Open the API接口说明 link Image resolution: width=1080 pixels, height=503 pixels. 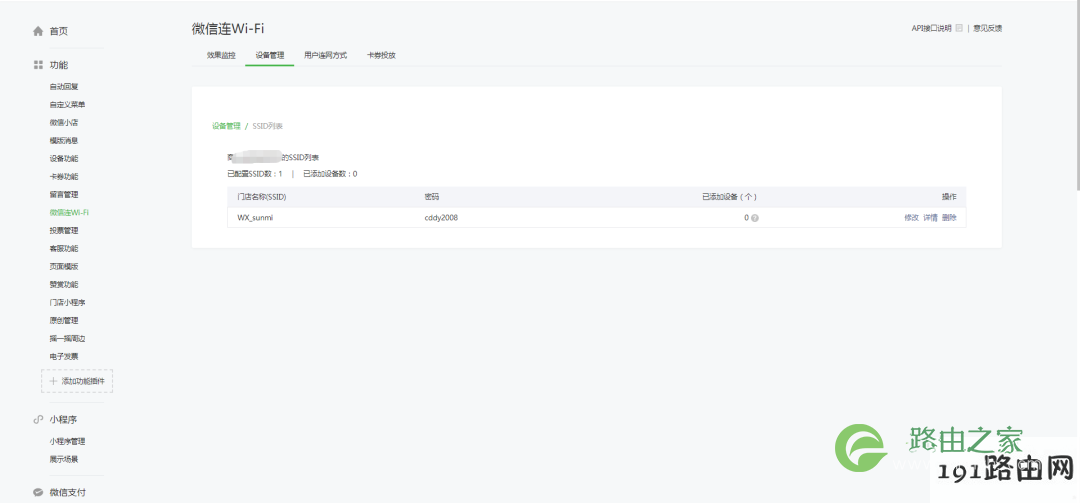click(931, 28)
